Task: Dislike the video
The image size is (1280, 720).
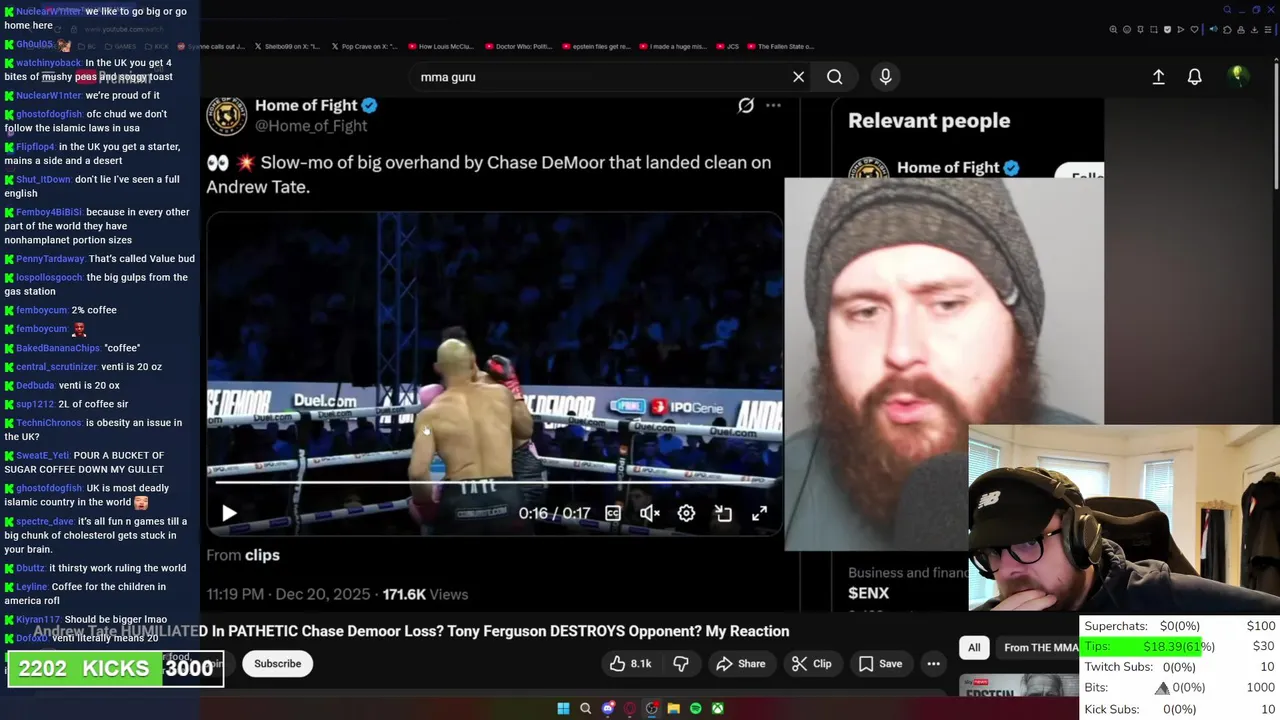Action: coord(681,664)
